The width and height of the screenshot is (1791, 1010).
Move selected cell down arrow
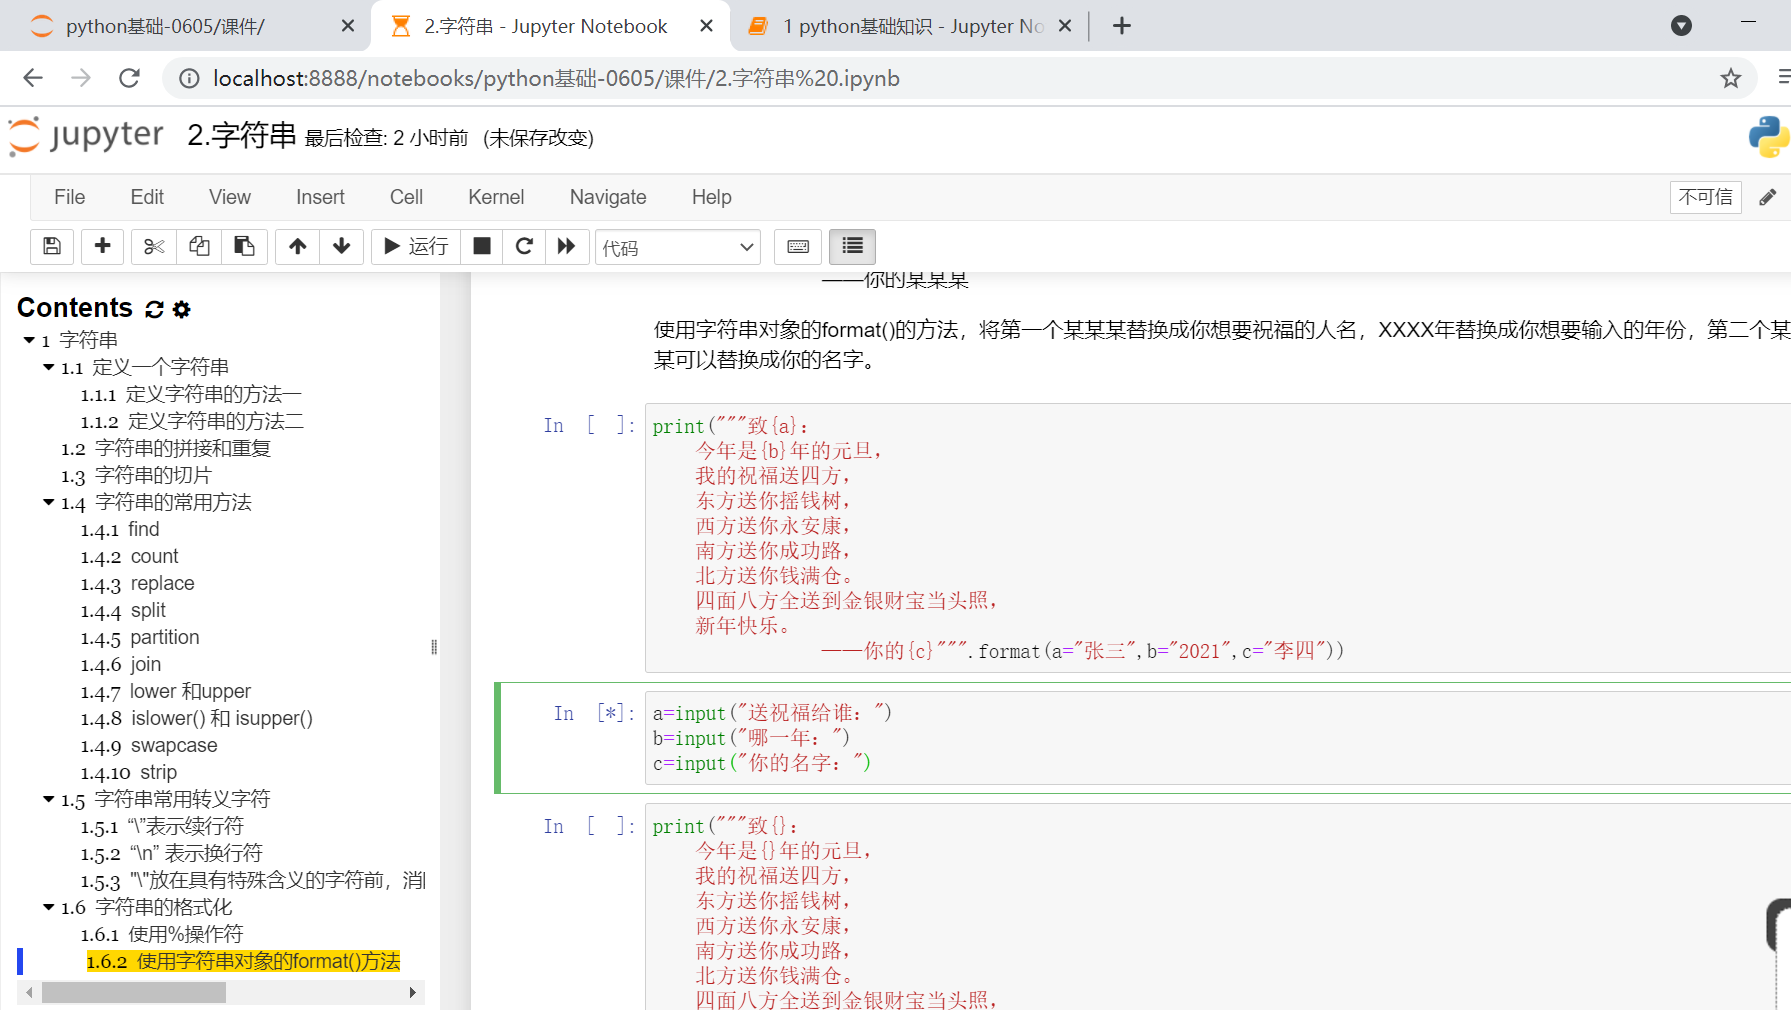coord(342,246)
